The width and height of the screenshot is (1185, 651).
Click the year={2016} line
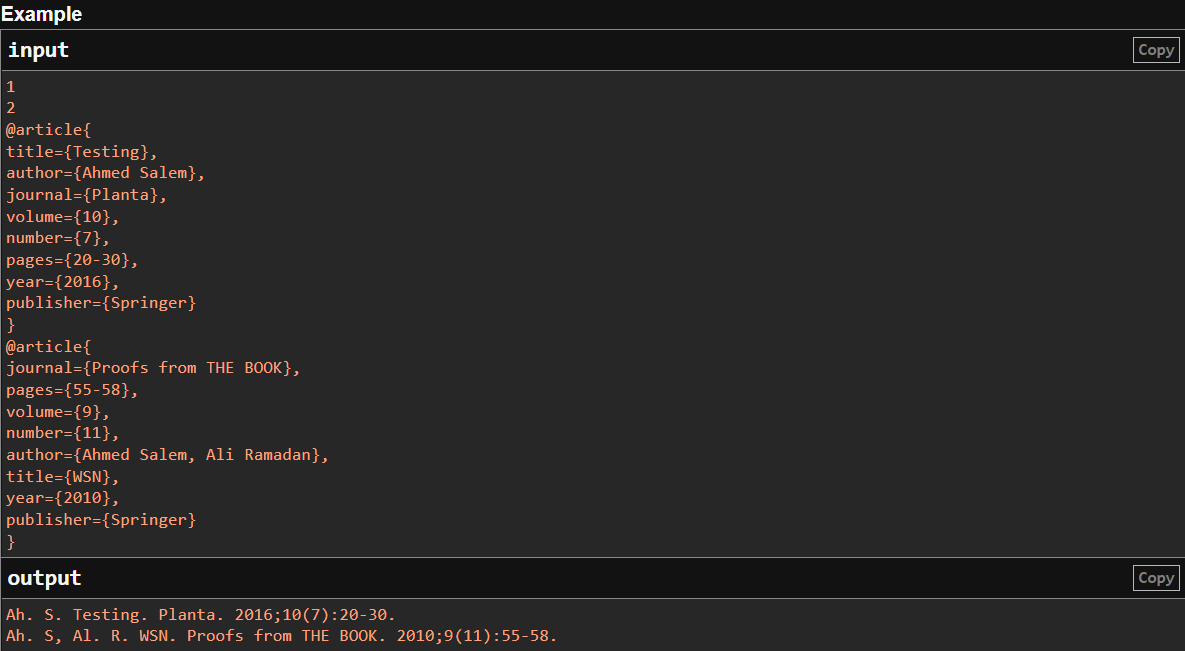67,282
